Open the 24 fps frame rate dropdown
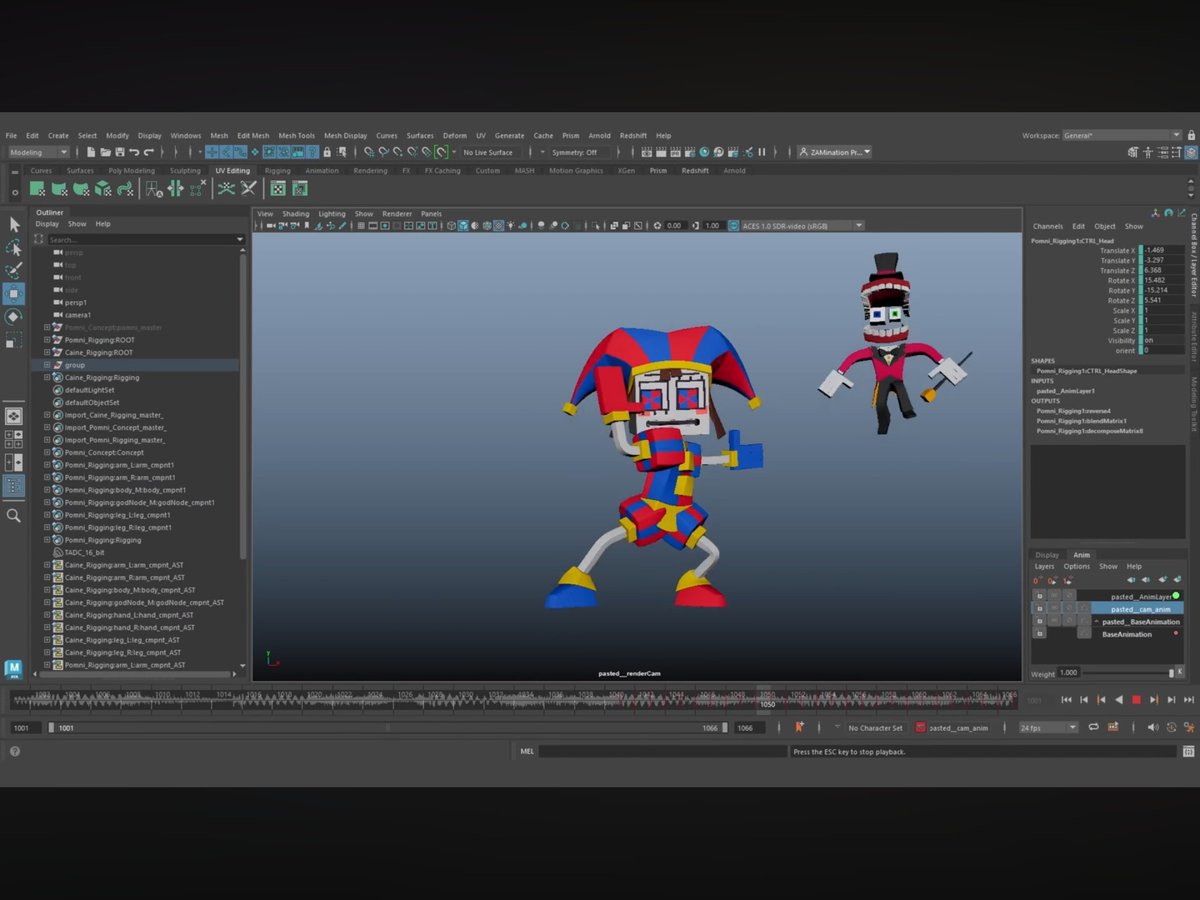This screenshot has height=900, width=1200. click(1049, 728)
